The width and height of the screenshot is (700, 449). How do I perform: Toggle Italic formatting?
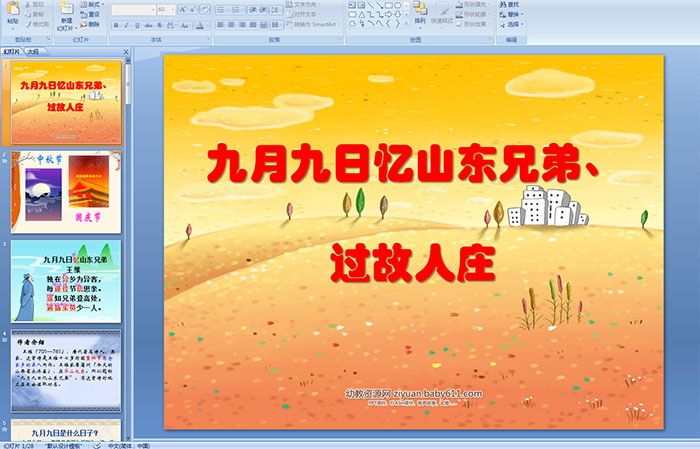click(127, 25)
